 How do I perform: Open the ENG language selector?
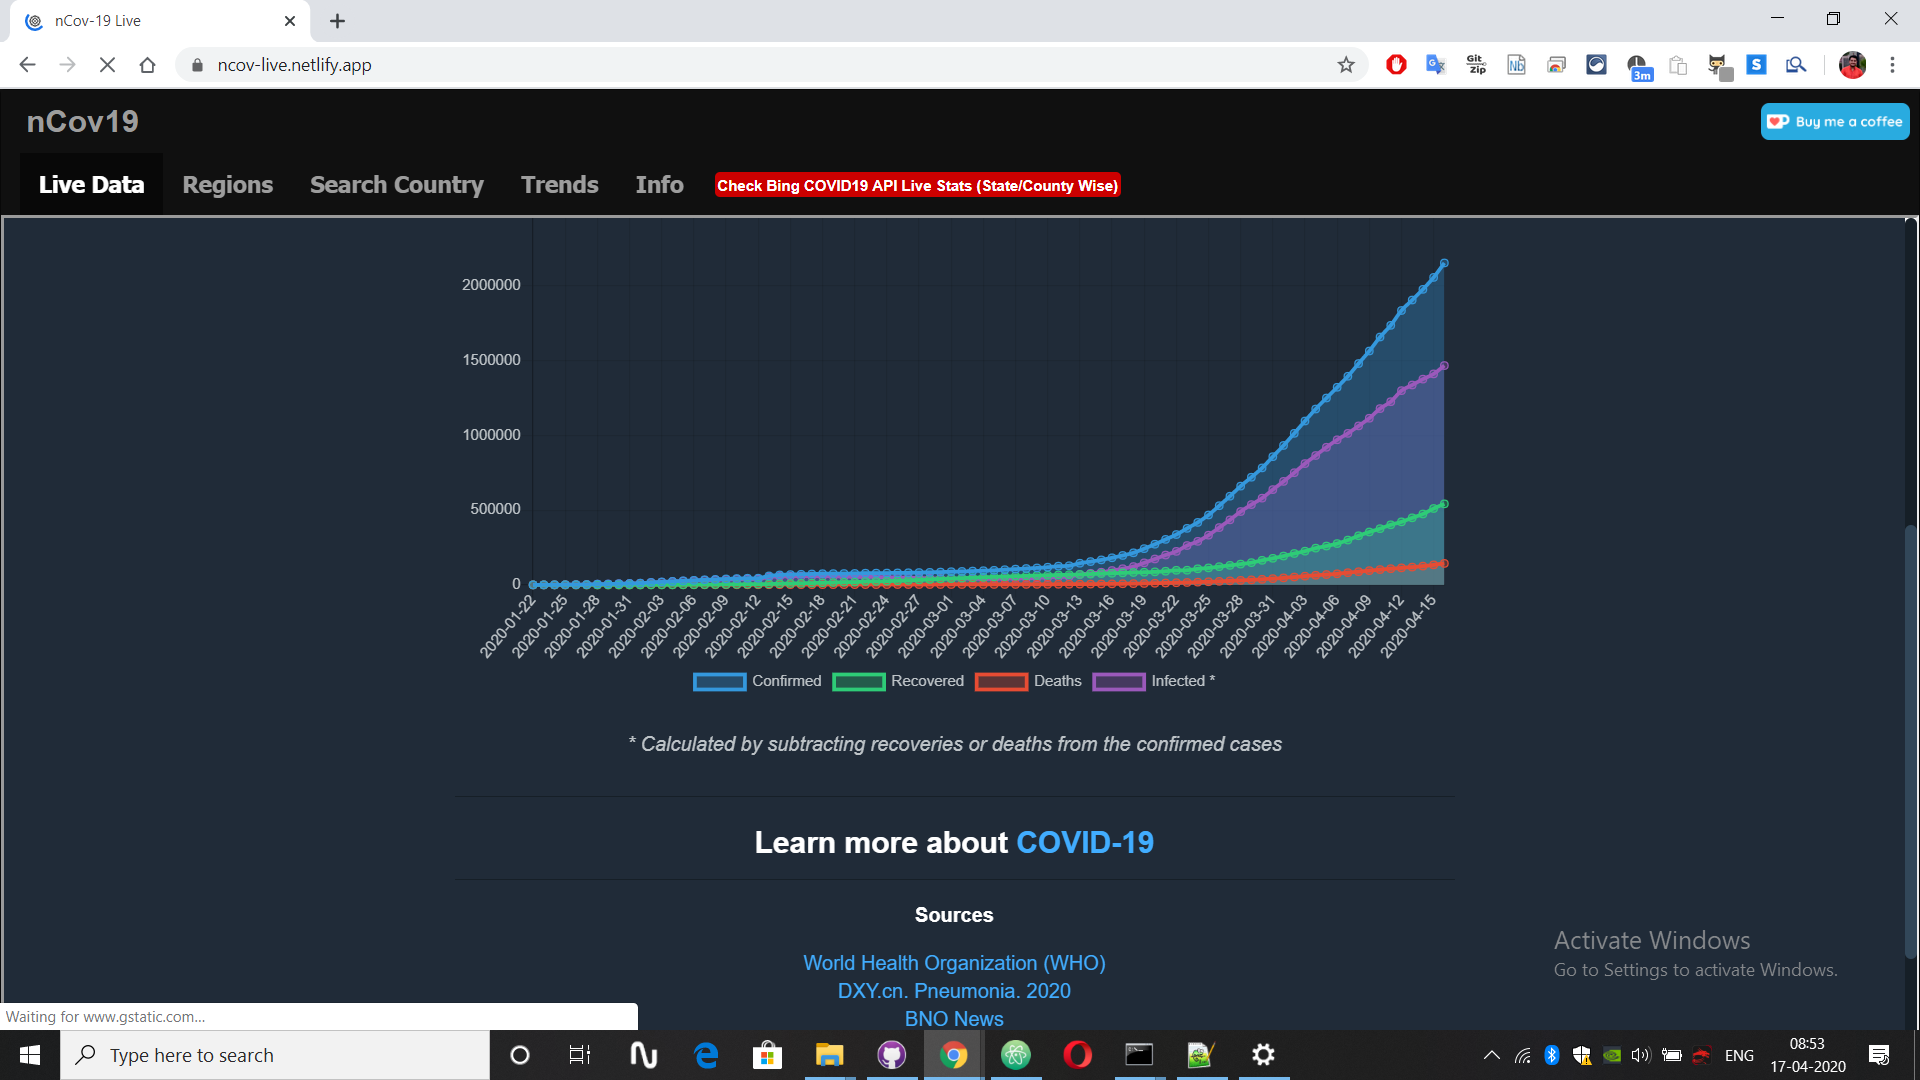1740,1055
